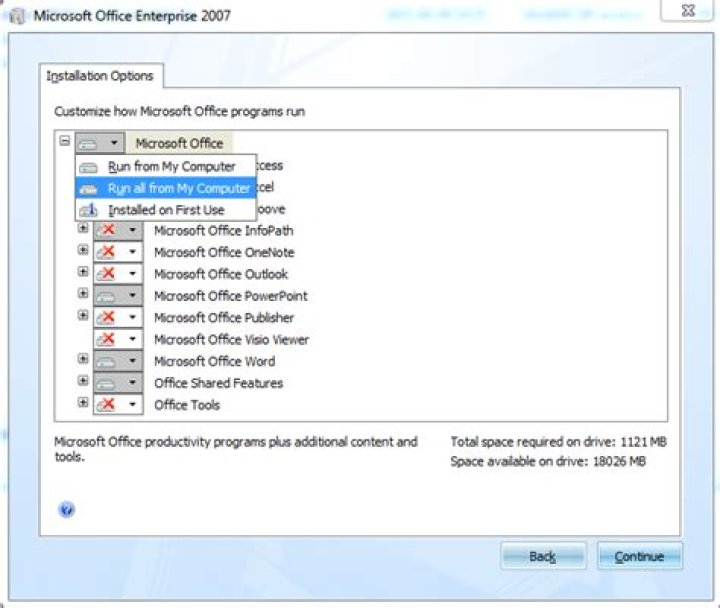
Task: Proceed with the Continue button
Action: (x=640, y=557)
